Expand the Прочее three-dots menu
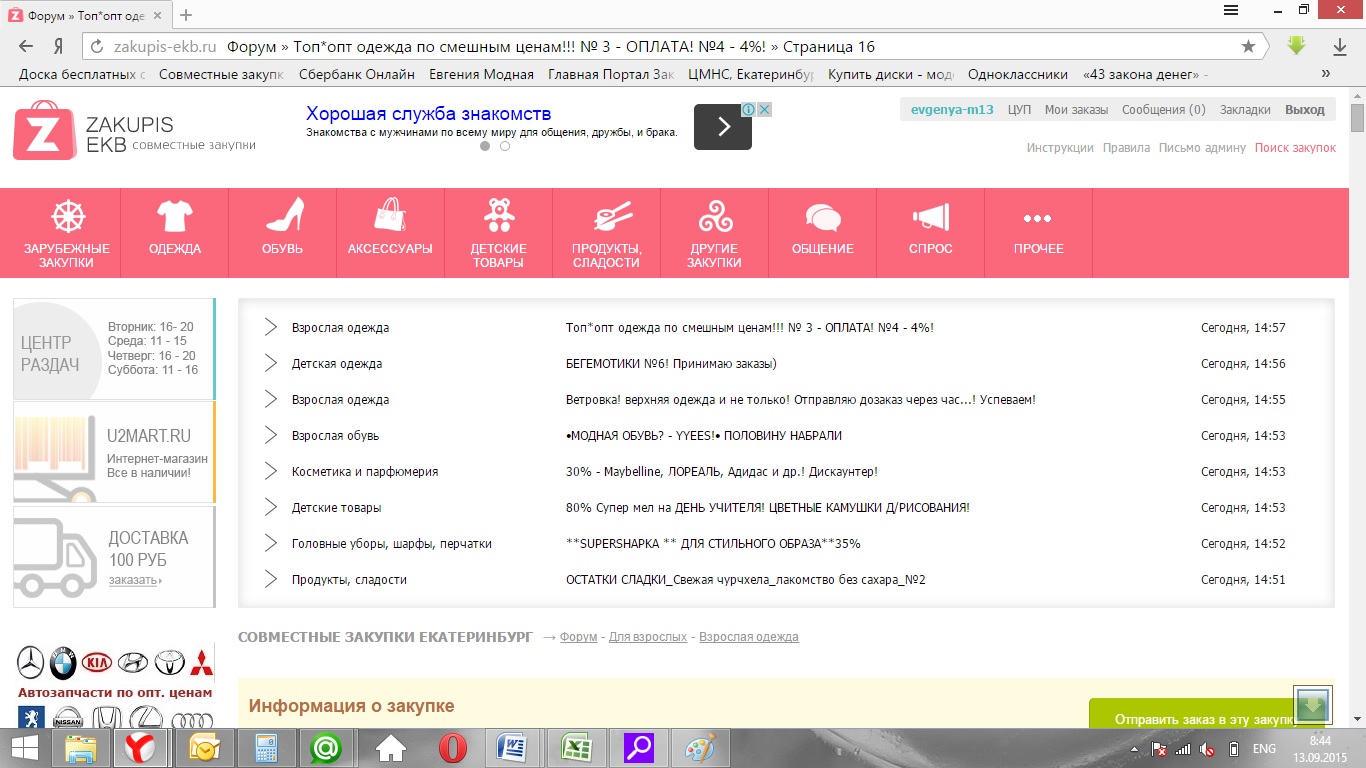 [1038, 218]
